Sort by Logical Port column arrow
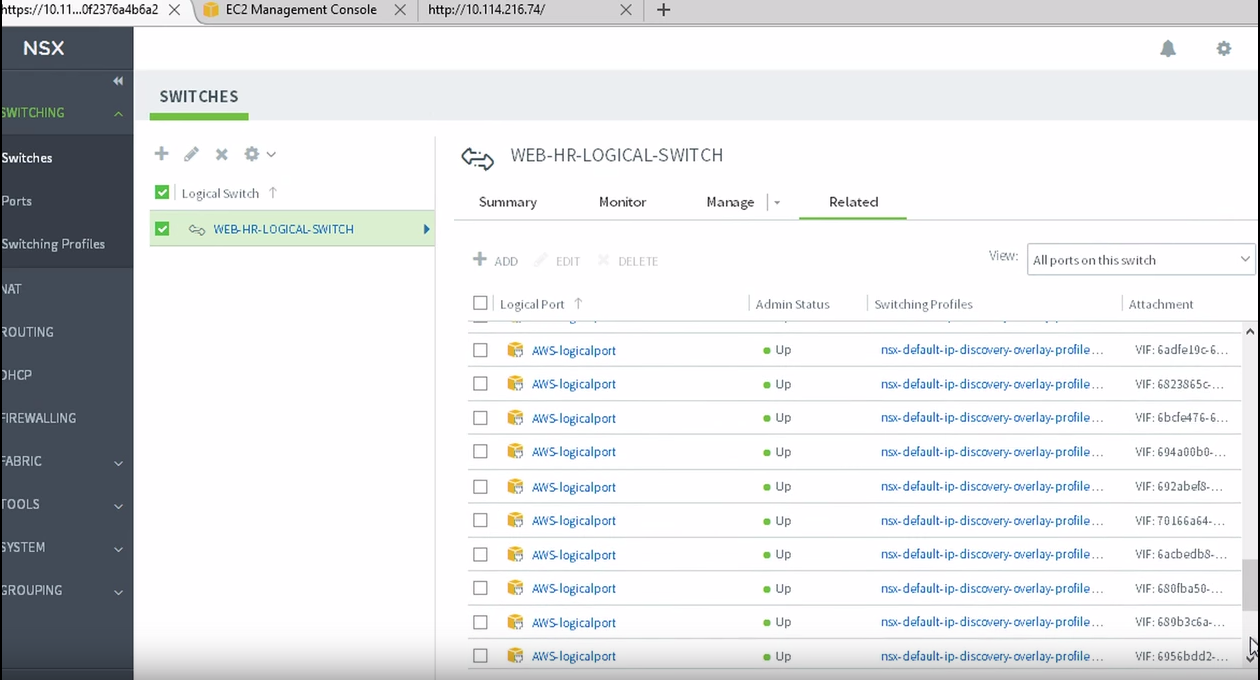The width and height of the screenshot is (1260, 680). point(578,304)
